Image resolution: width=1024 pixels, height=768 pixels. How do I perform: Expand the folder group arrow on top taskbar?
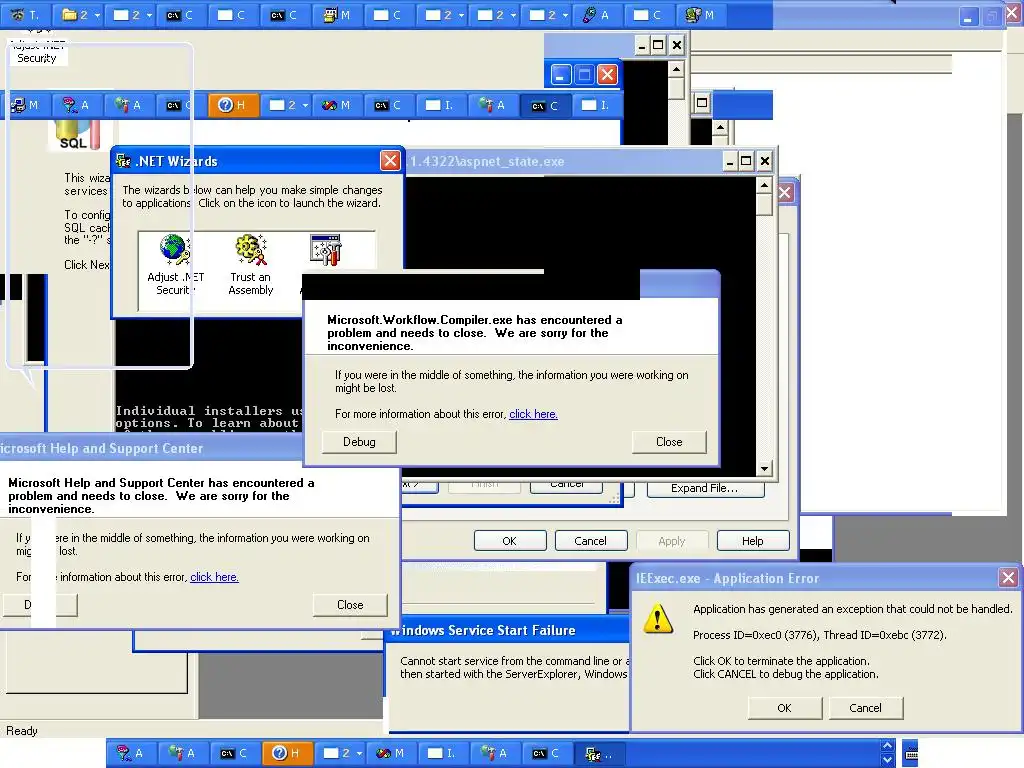point(97,15)
